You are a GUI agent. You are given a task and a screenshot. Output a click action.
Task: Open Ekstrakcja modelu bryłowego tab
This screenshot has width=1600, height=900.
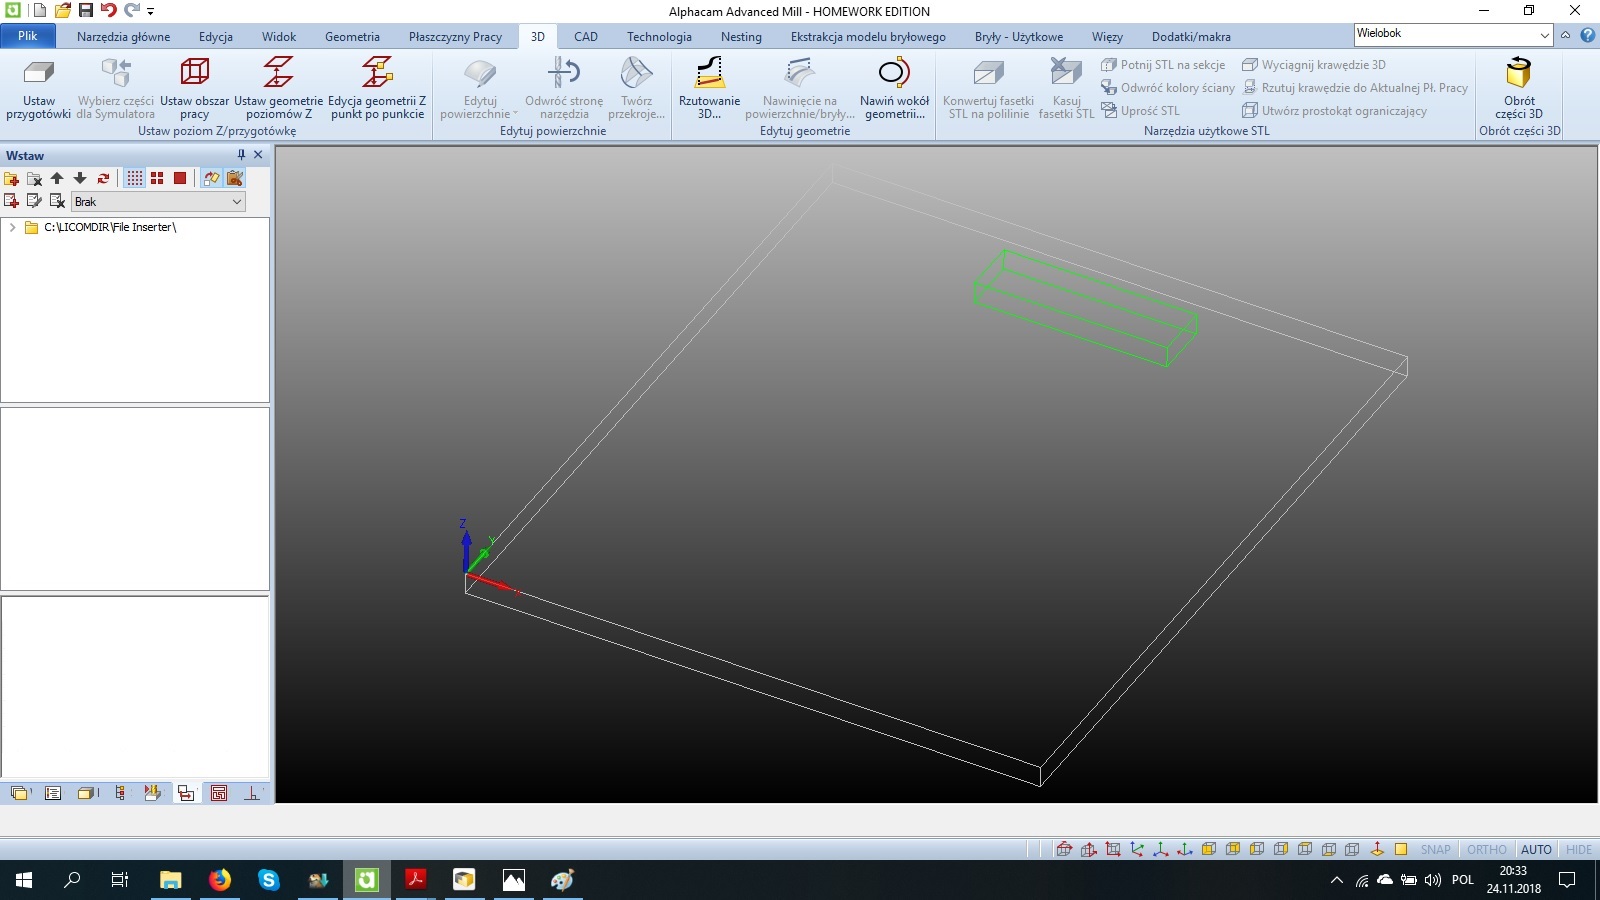click(868, 37)
